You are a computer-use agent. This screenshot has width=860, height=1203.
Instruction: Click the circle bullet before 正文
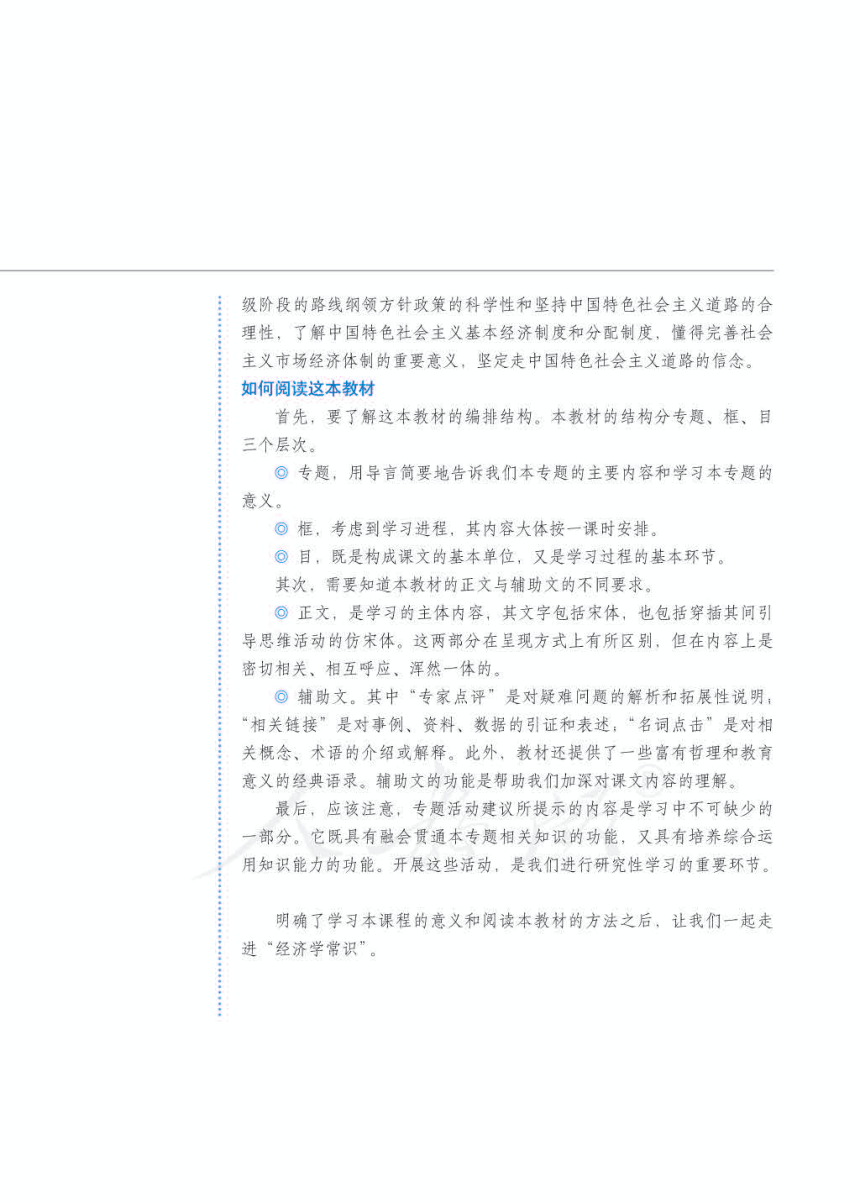[282, 613]
